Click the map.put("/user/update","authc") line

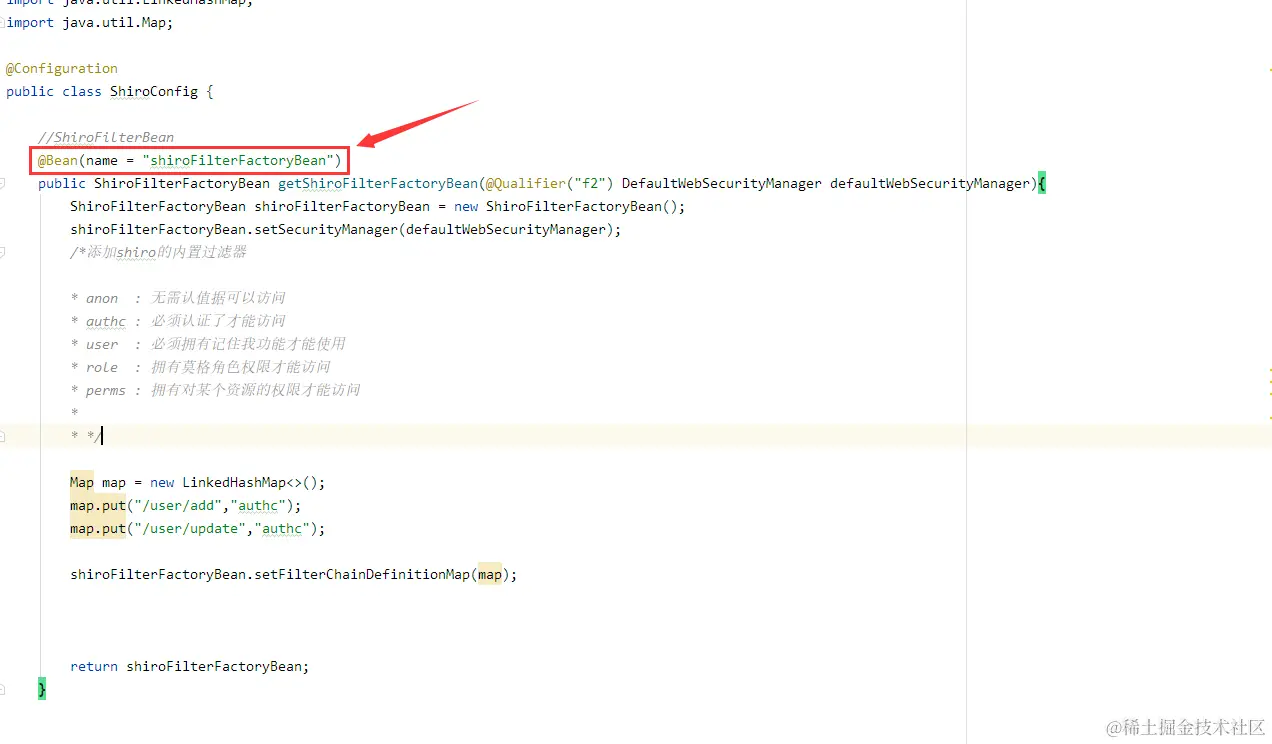[x=198, y=528]
